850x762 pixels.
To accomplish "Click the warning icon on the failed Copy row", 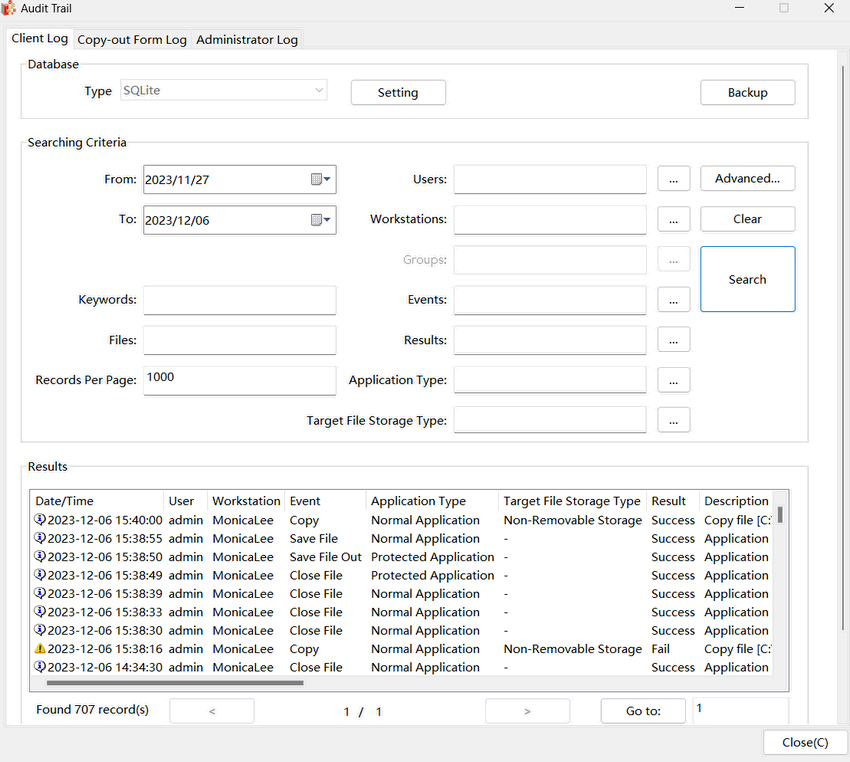I will pos(40,649).
